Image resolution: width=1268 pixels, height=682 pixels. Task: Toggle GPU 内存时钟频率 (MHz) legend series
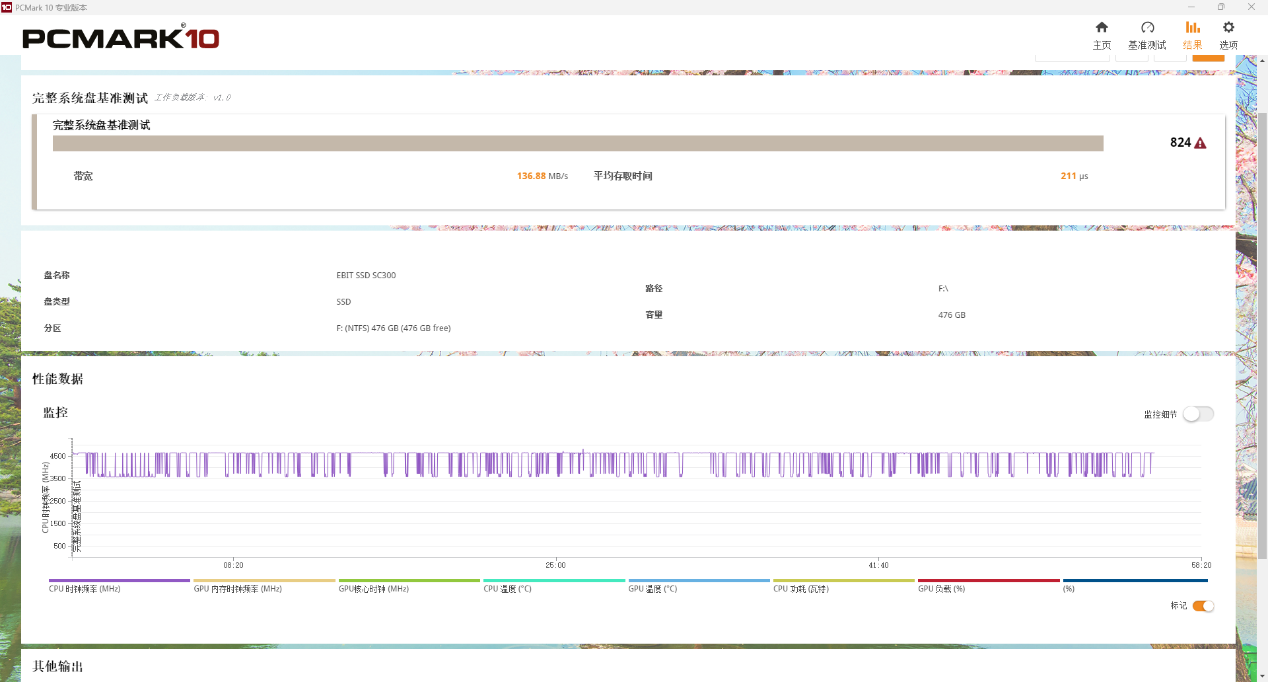coord(237,589)
